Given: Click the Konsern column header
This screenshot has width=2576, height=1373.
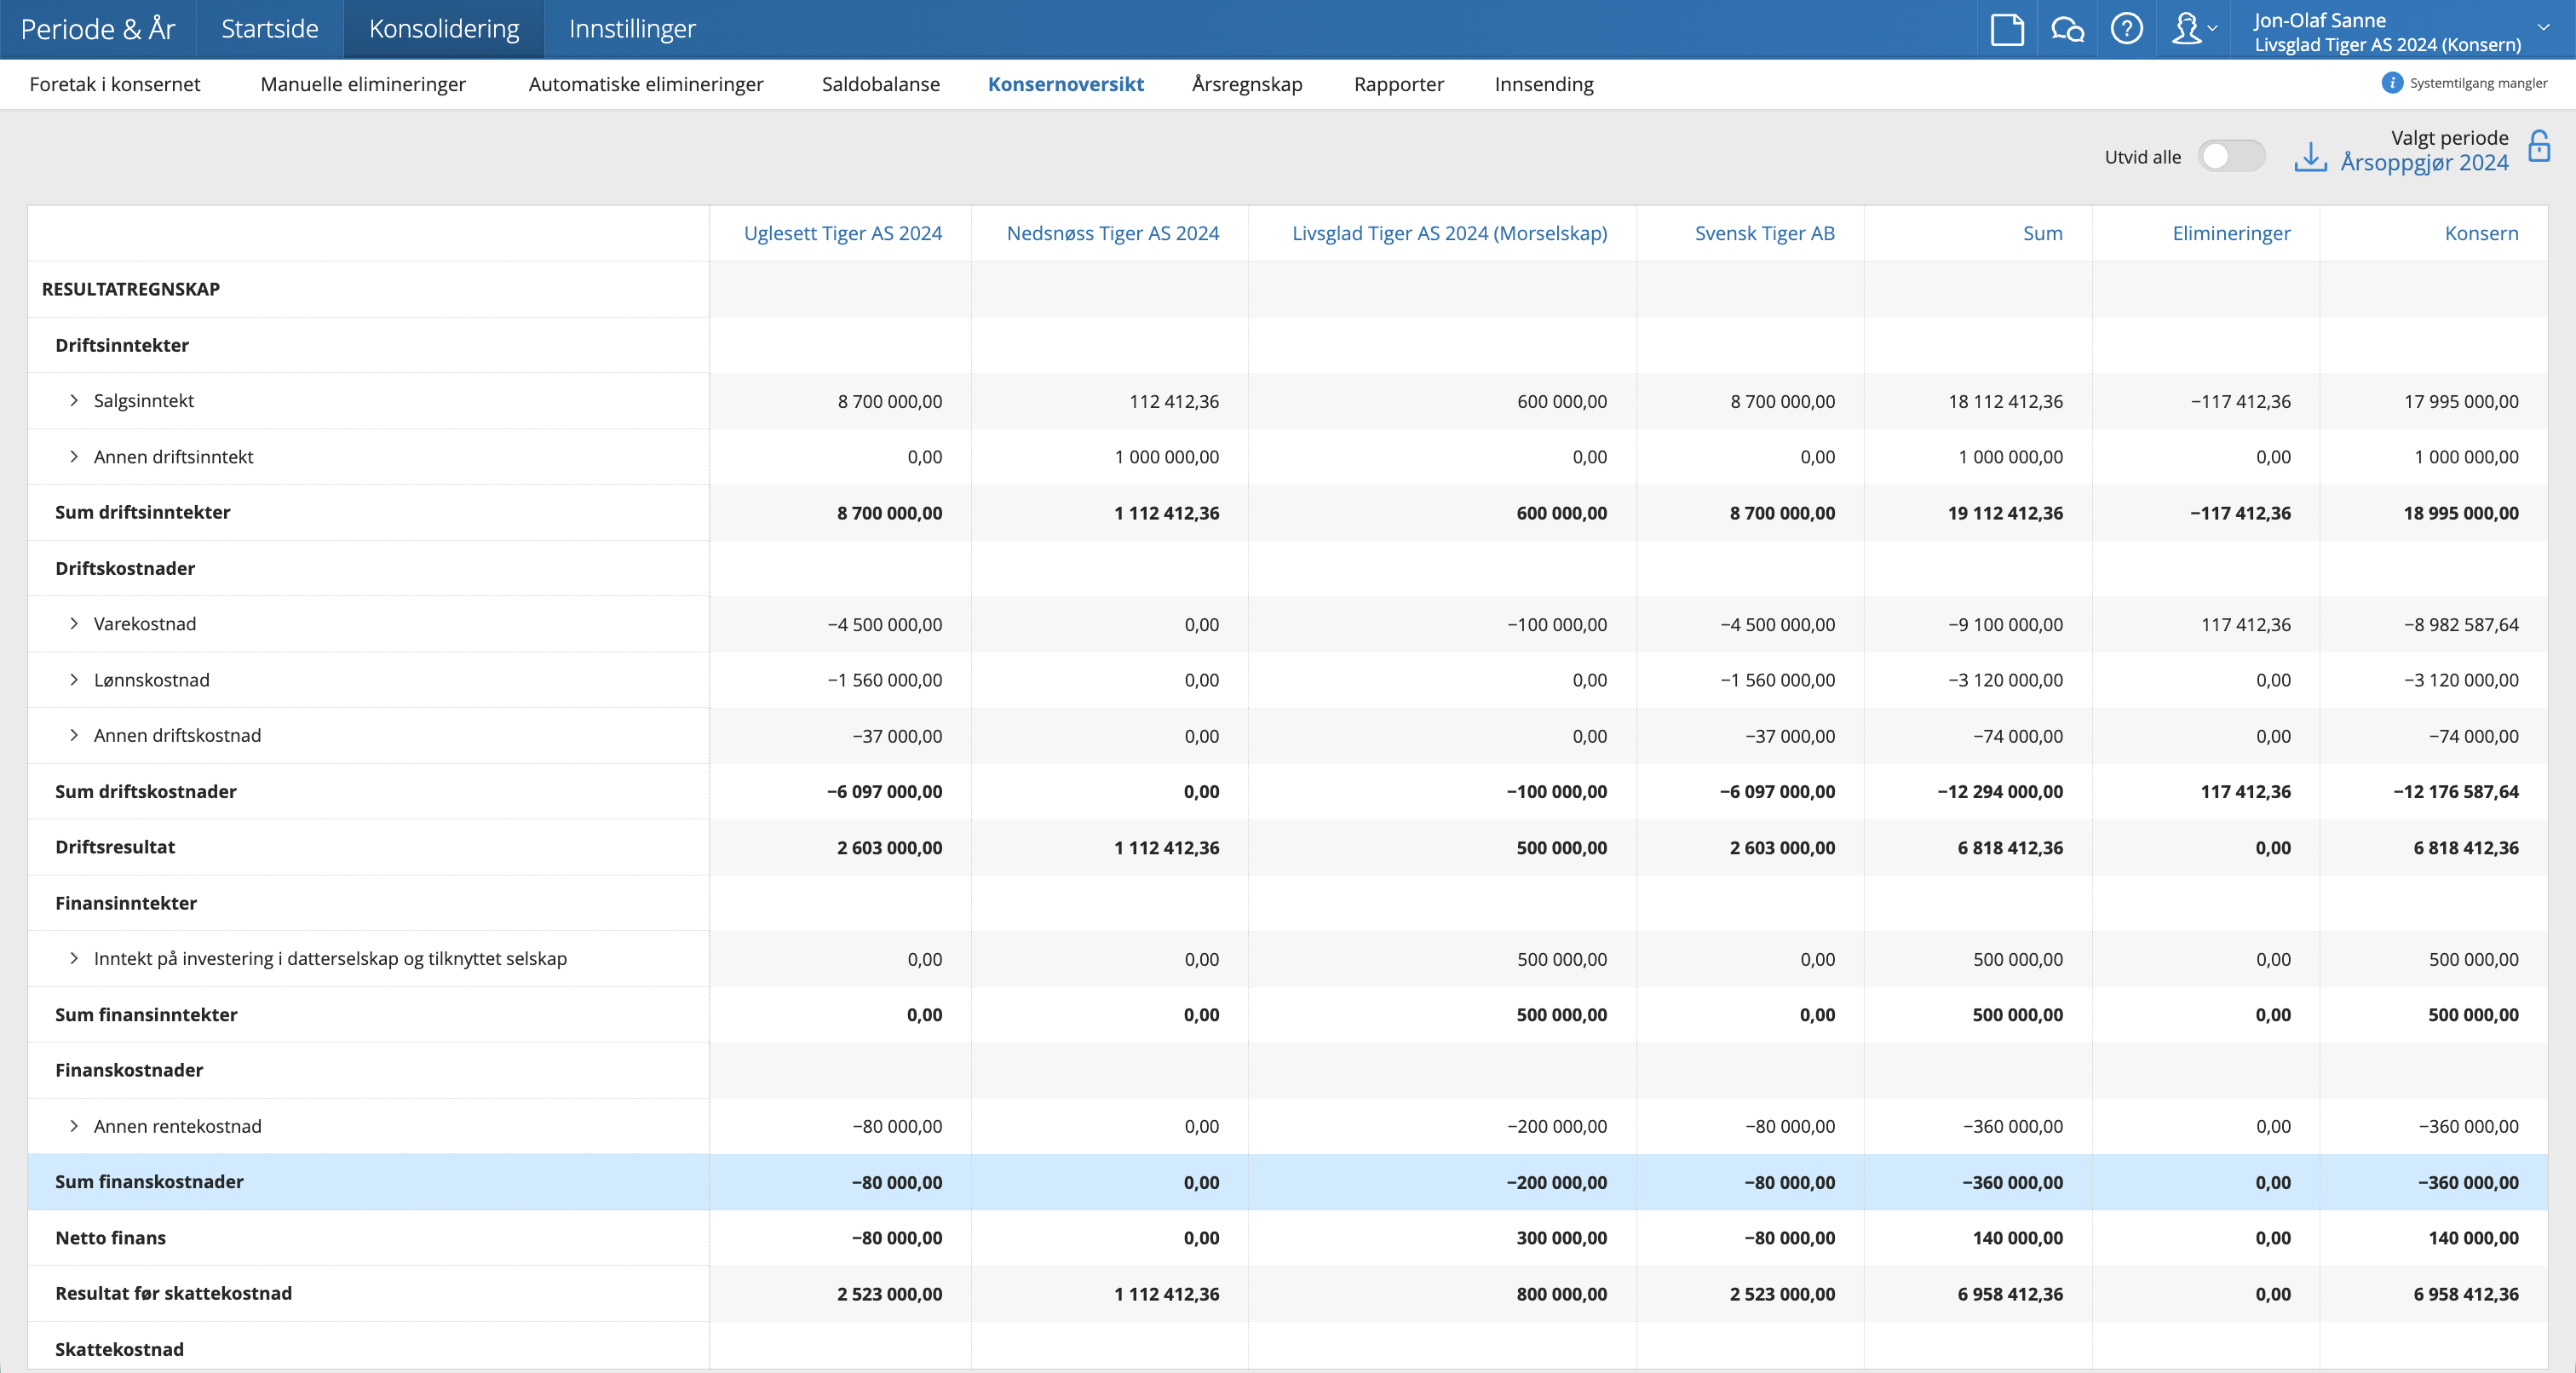Looking at the screenshot, I should click(x=2482, y=233).
